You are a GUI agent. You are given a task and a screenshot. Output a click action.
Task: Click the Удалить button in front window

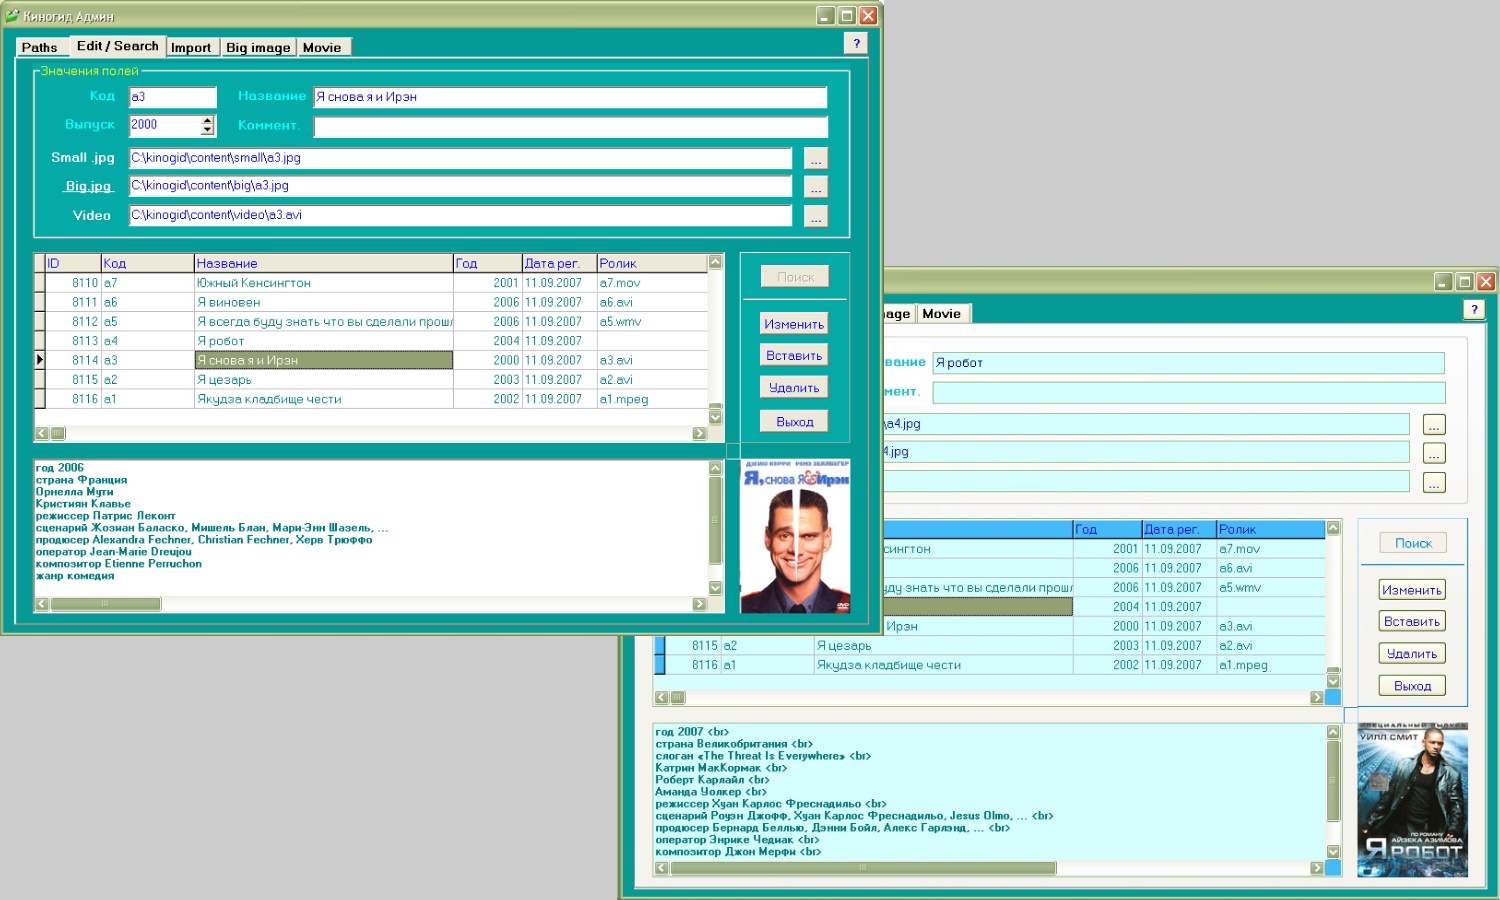794,388
